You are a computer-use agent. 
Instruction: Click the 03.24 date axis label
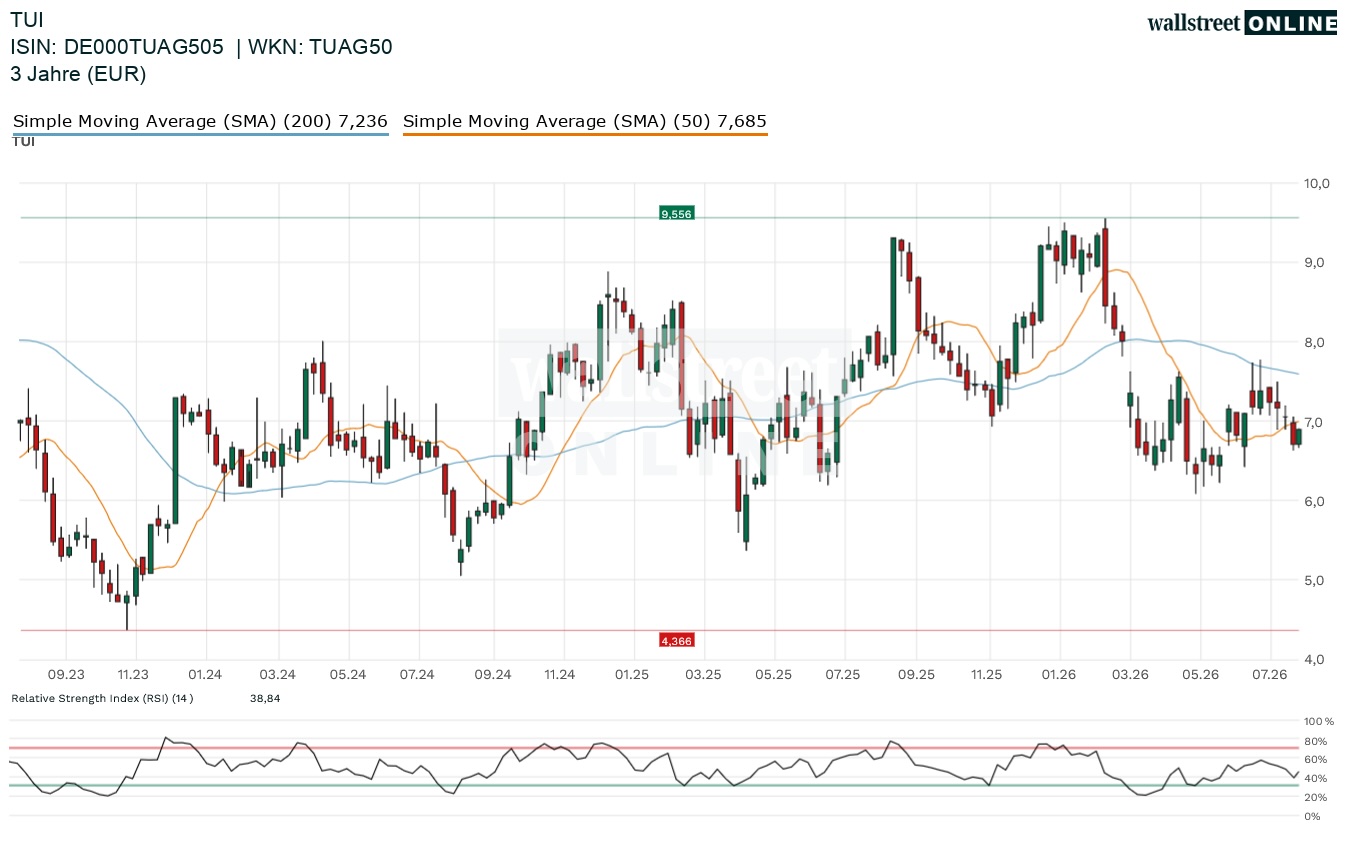[277, 675]
